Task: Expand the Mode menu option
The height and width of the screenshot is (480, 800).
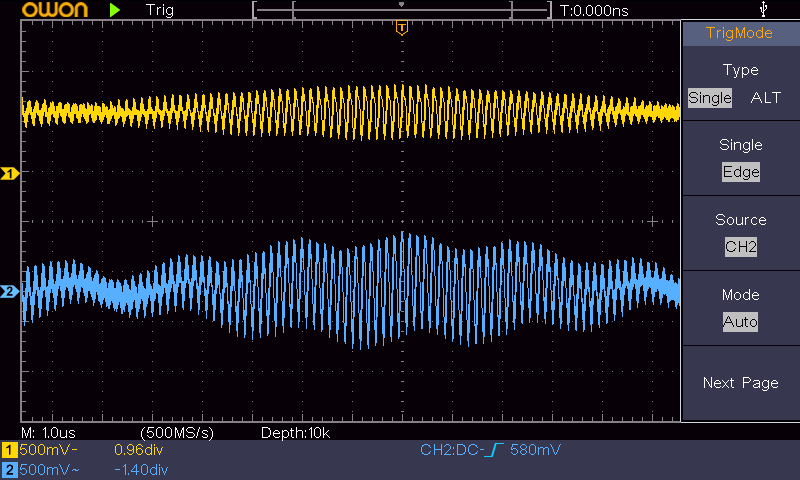Action: [x=740, y=295]
